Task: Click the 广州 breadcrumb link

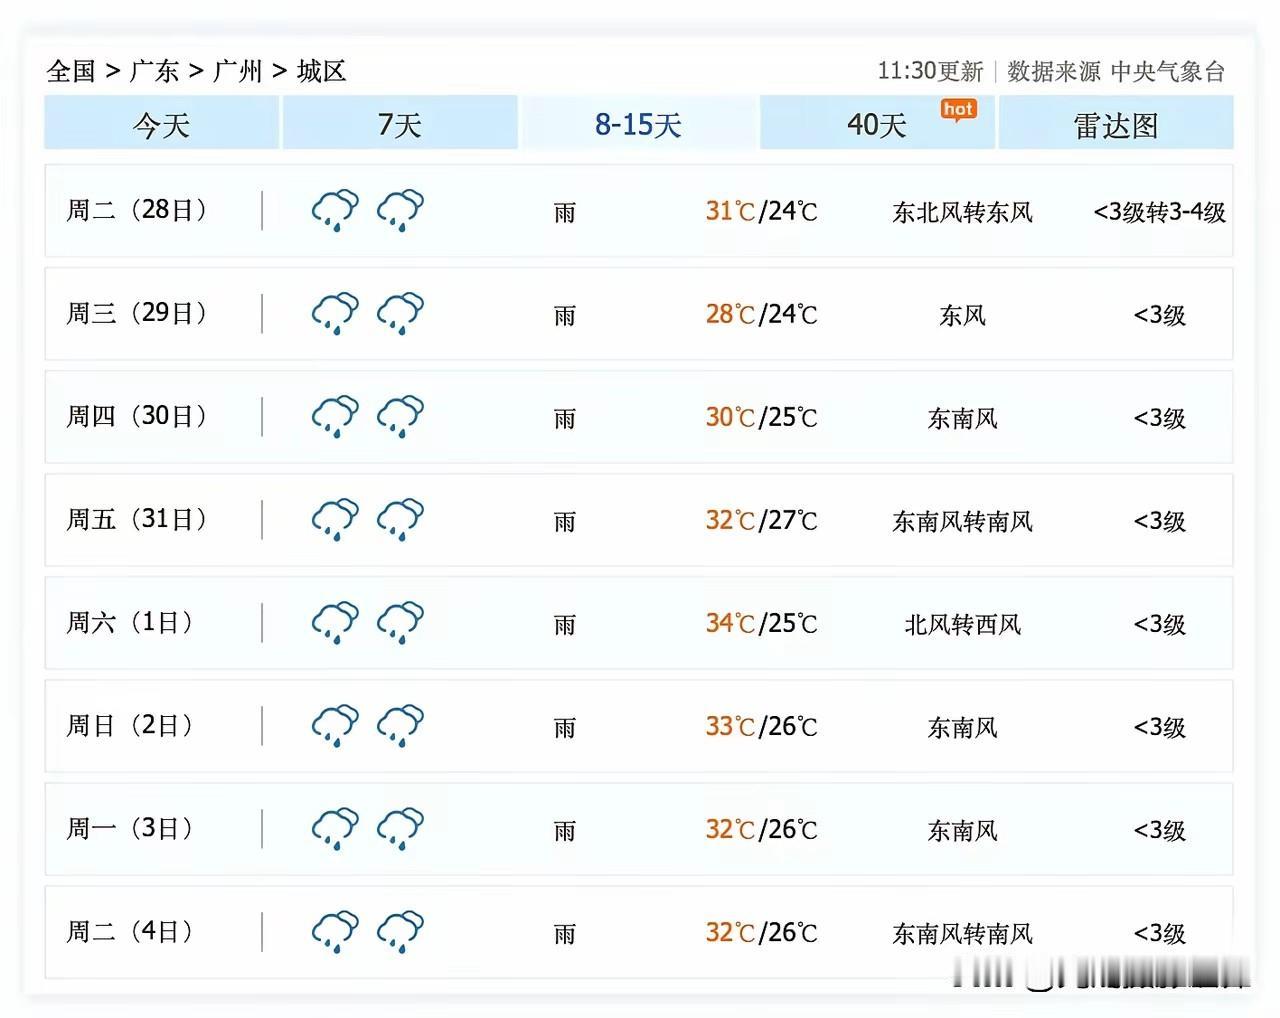Action: click(x=238, y=71)
